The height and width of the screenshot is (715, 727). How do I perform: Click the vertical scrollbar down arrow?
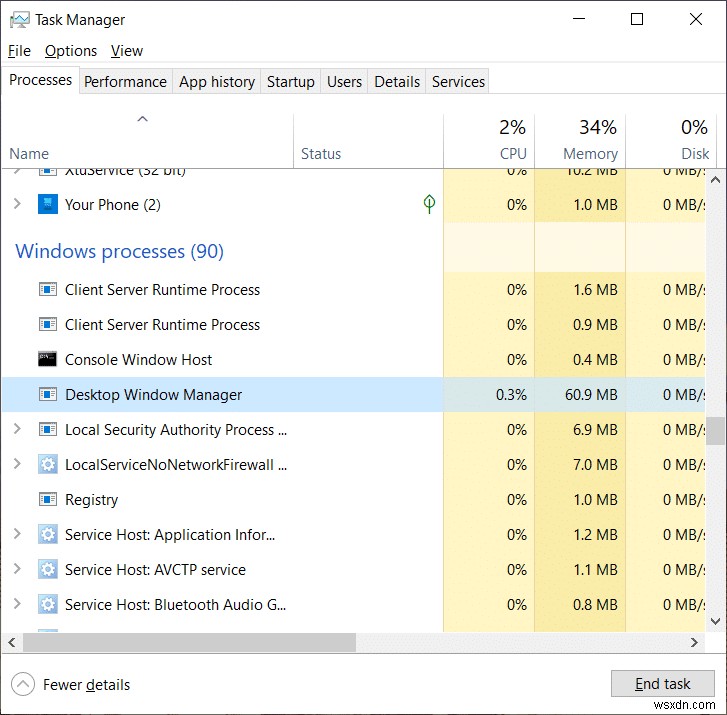tap(715, 621)
